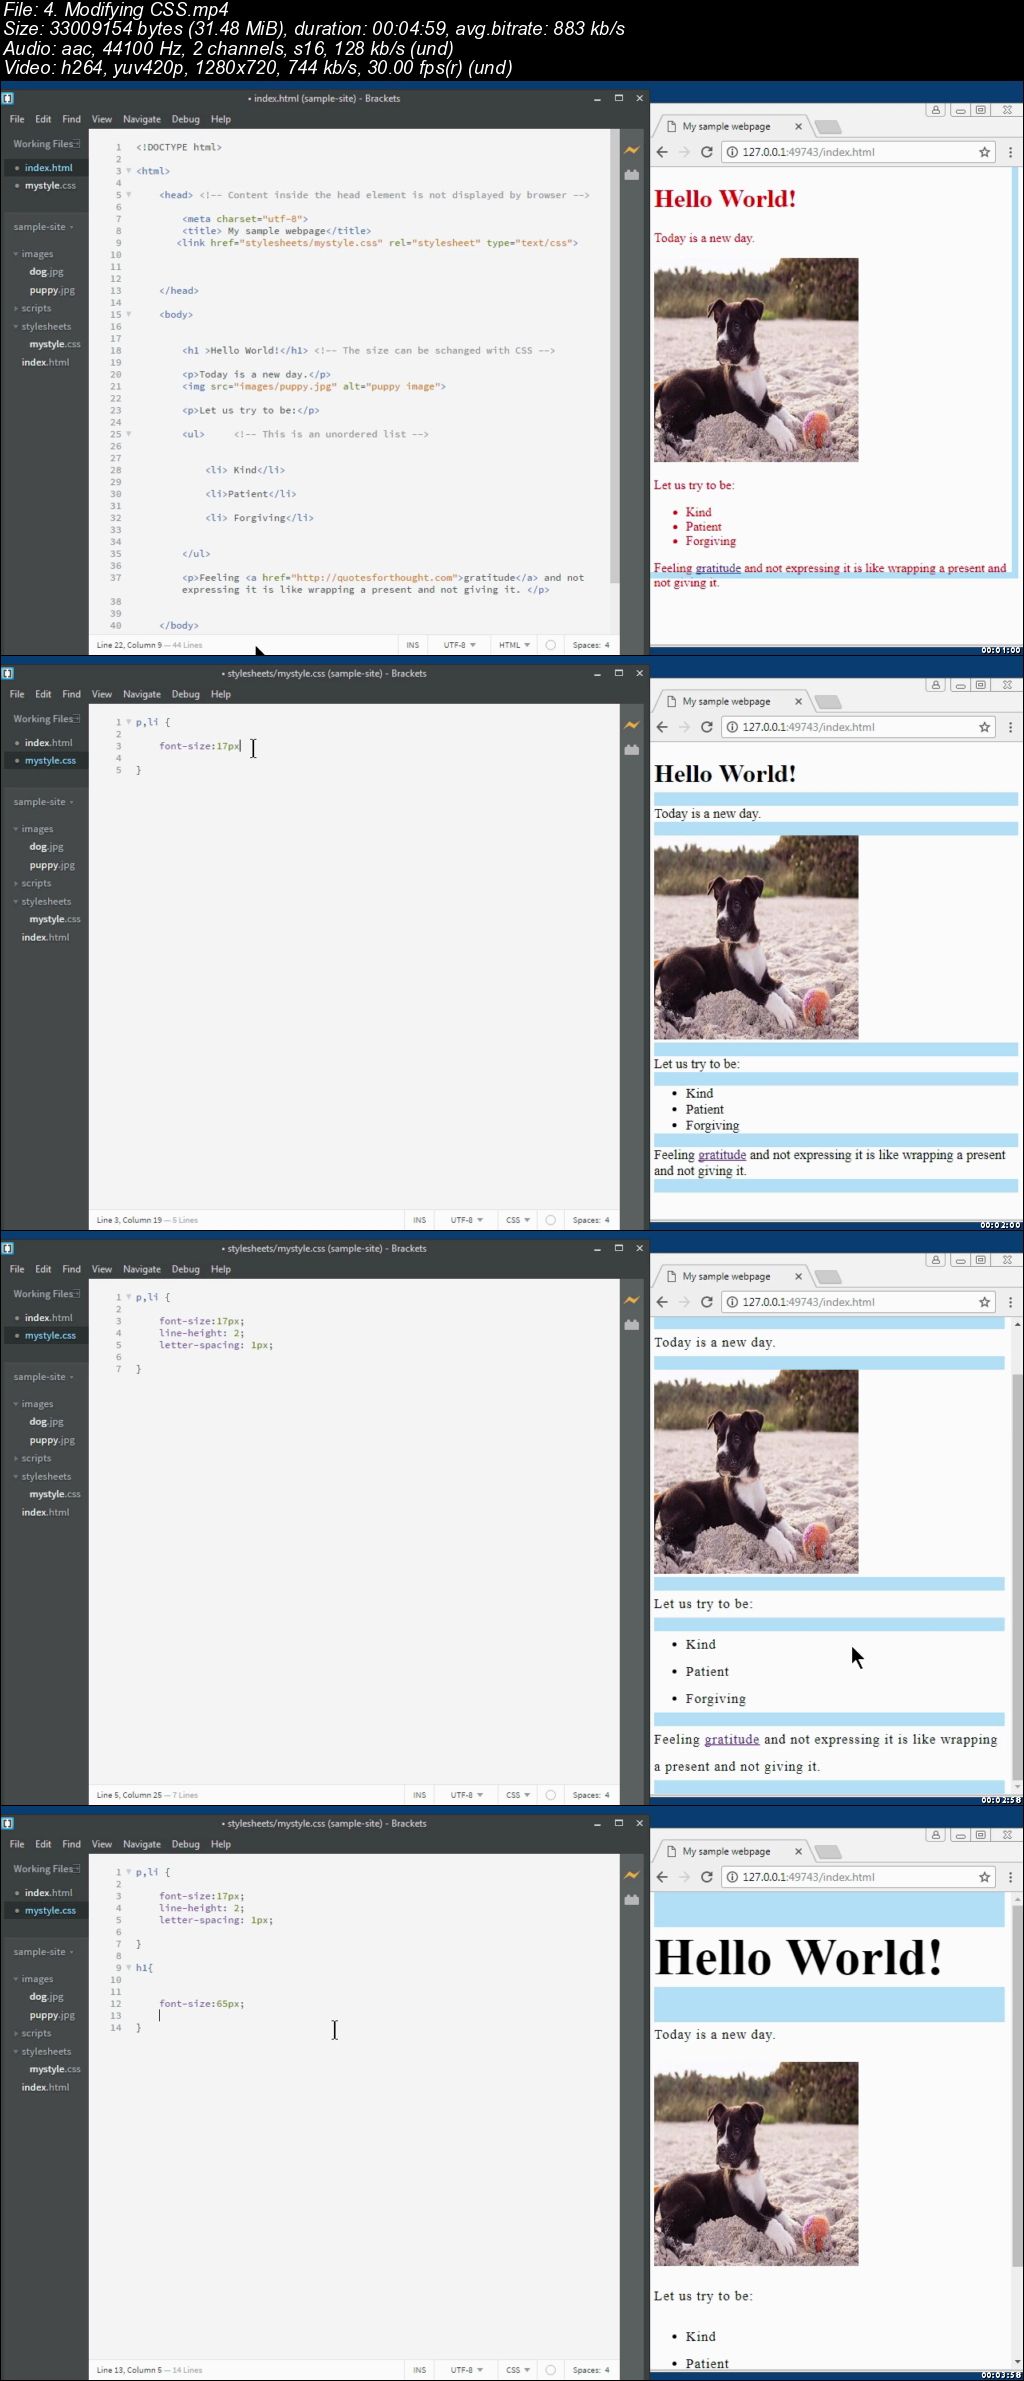Reload page in Chrome frame stamped 00:02:00
Viewport: 1024px width, 2381px height.
tap(706, 727)
